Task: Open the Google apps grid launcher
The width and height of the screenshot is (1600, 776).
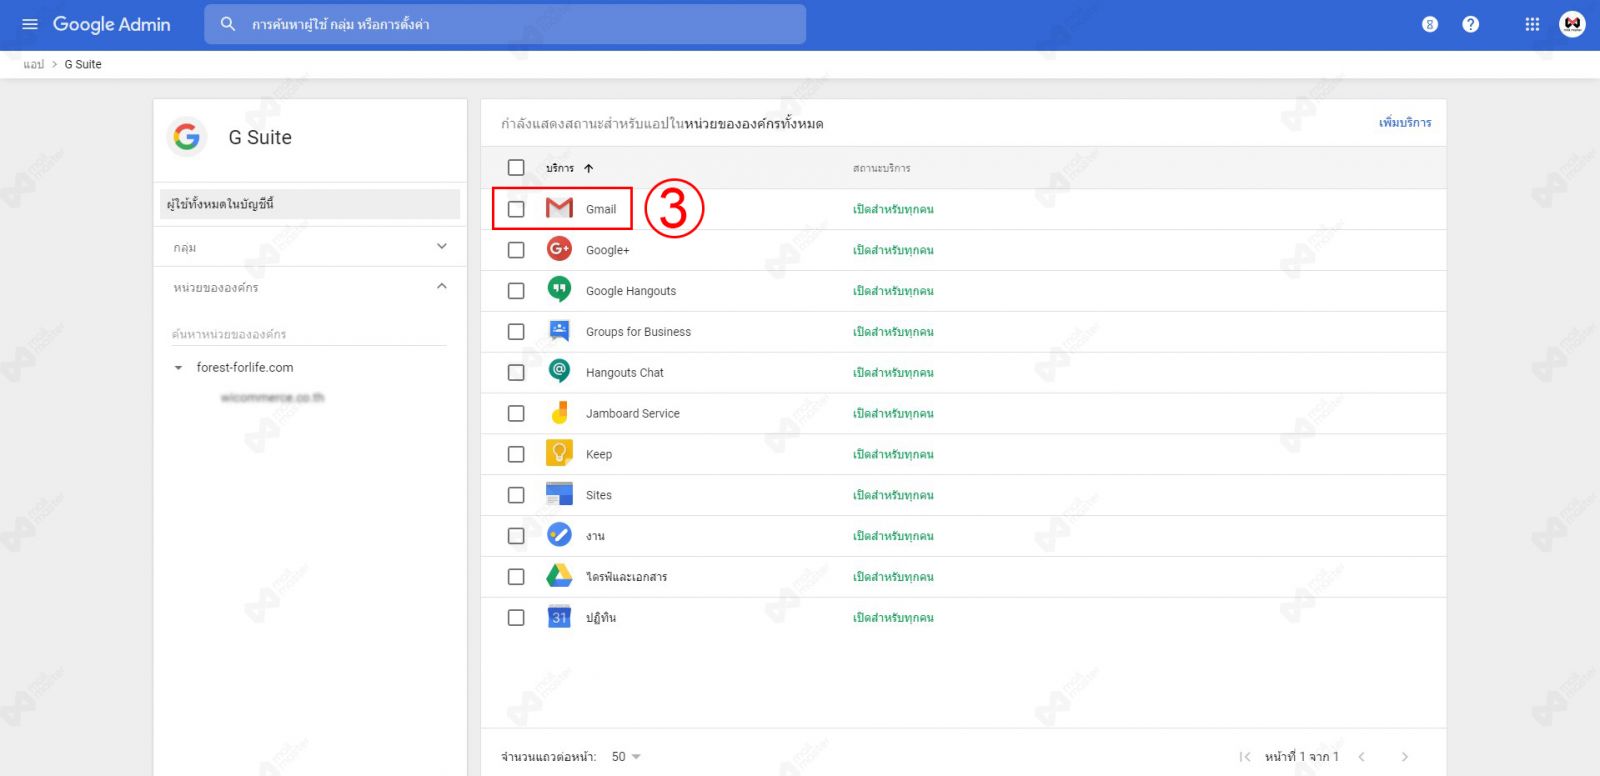Action: point(1532,24)
